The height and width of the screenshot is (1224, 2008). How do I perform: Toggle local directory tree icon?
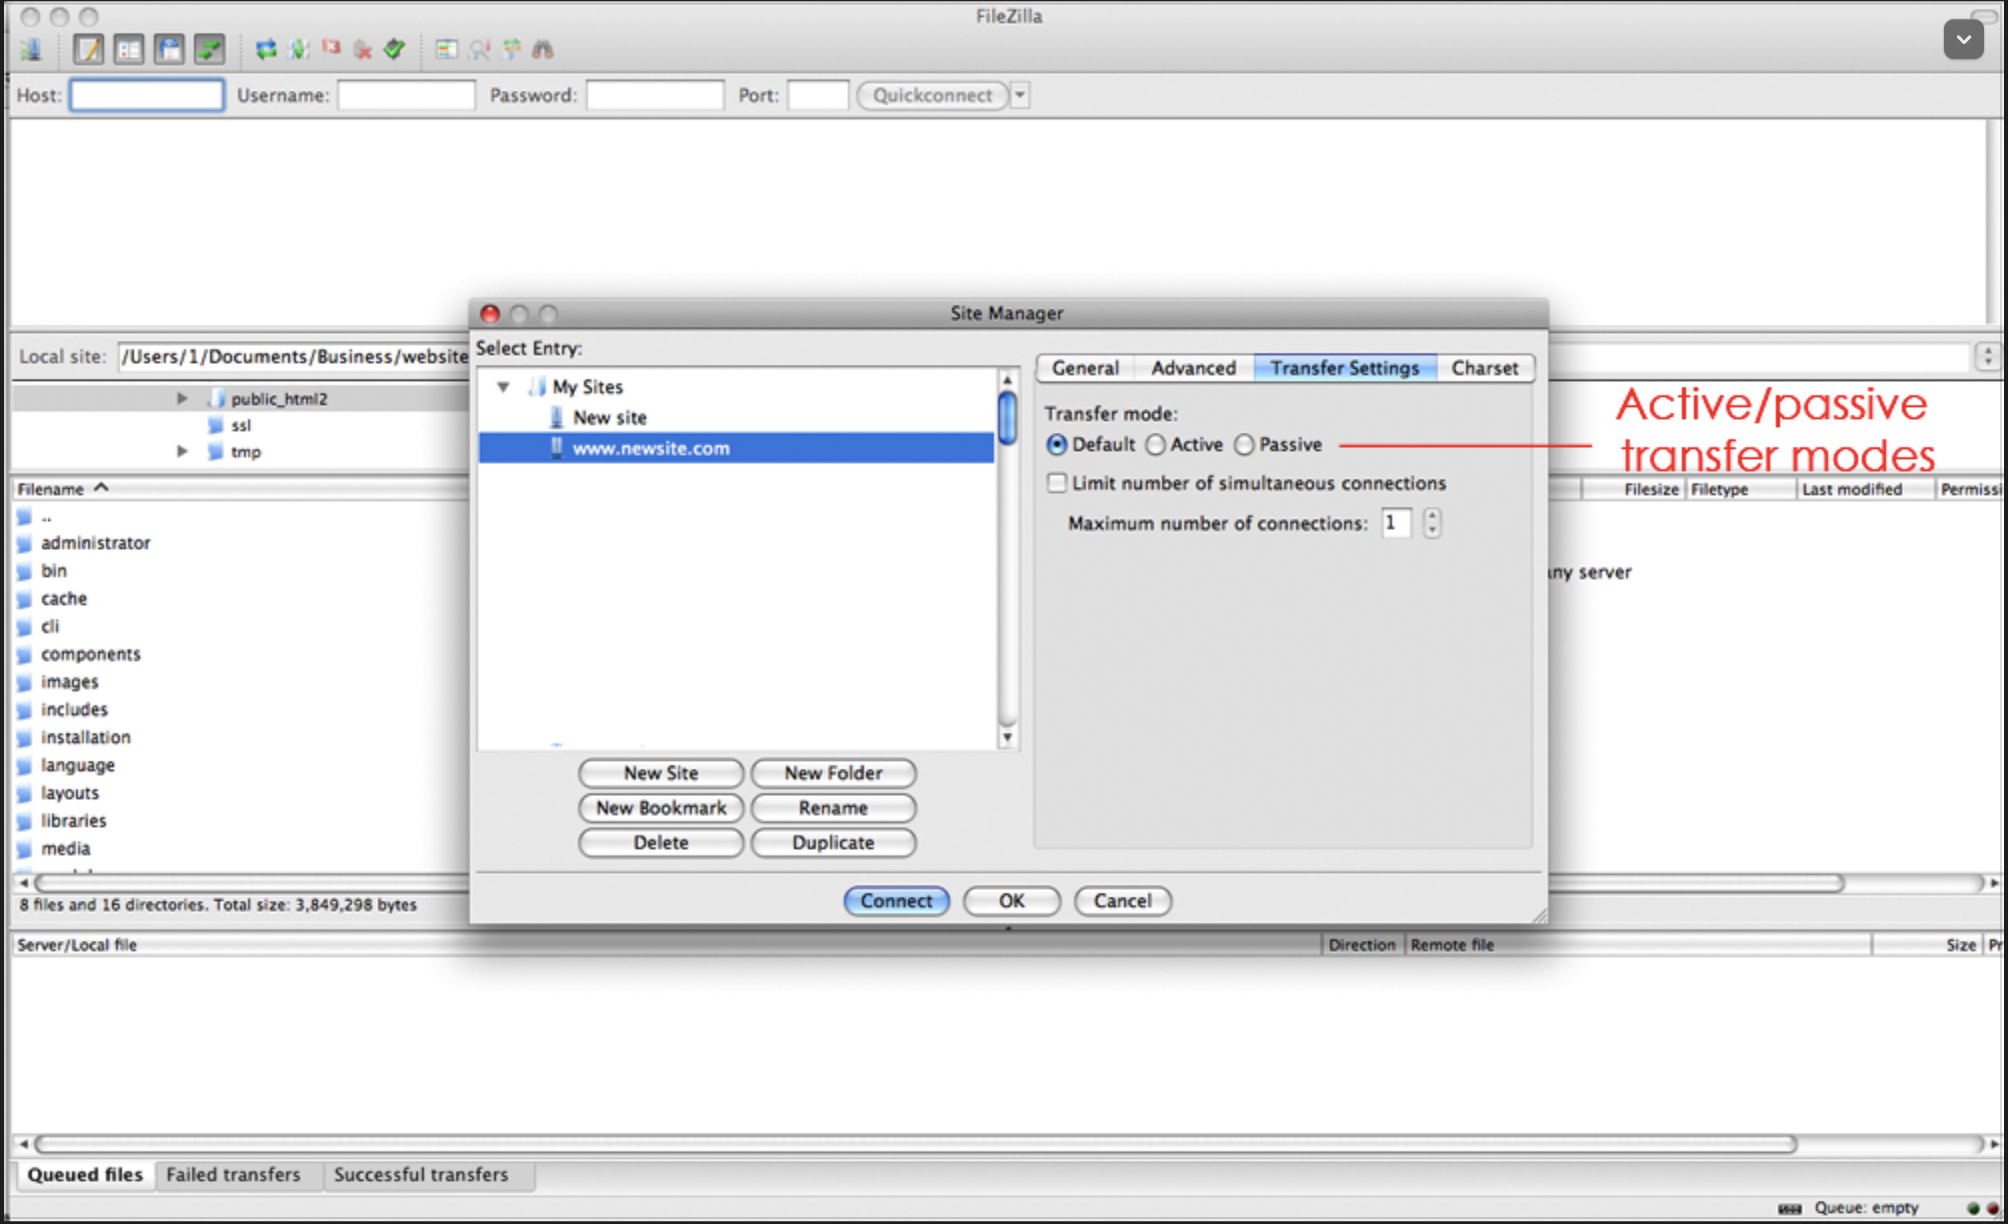[x=128, y=49]
